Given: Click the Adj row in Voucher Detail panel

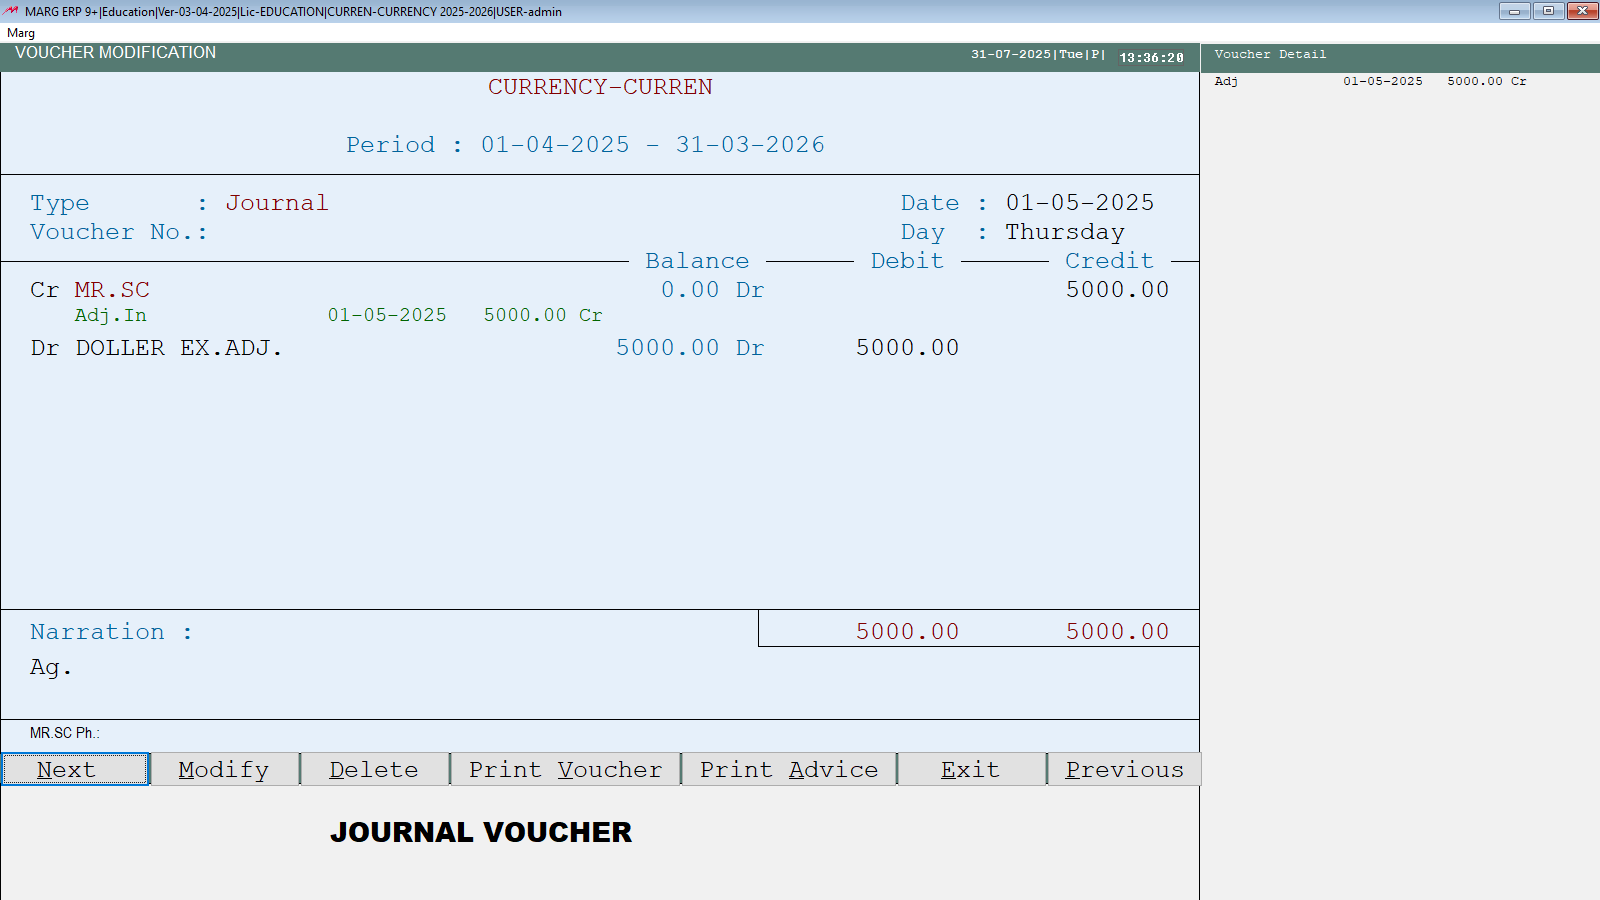Looking at the screenshot, I should pos(1369,82).
